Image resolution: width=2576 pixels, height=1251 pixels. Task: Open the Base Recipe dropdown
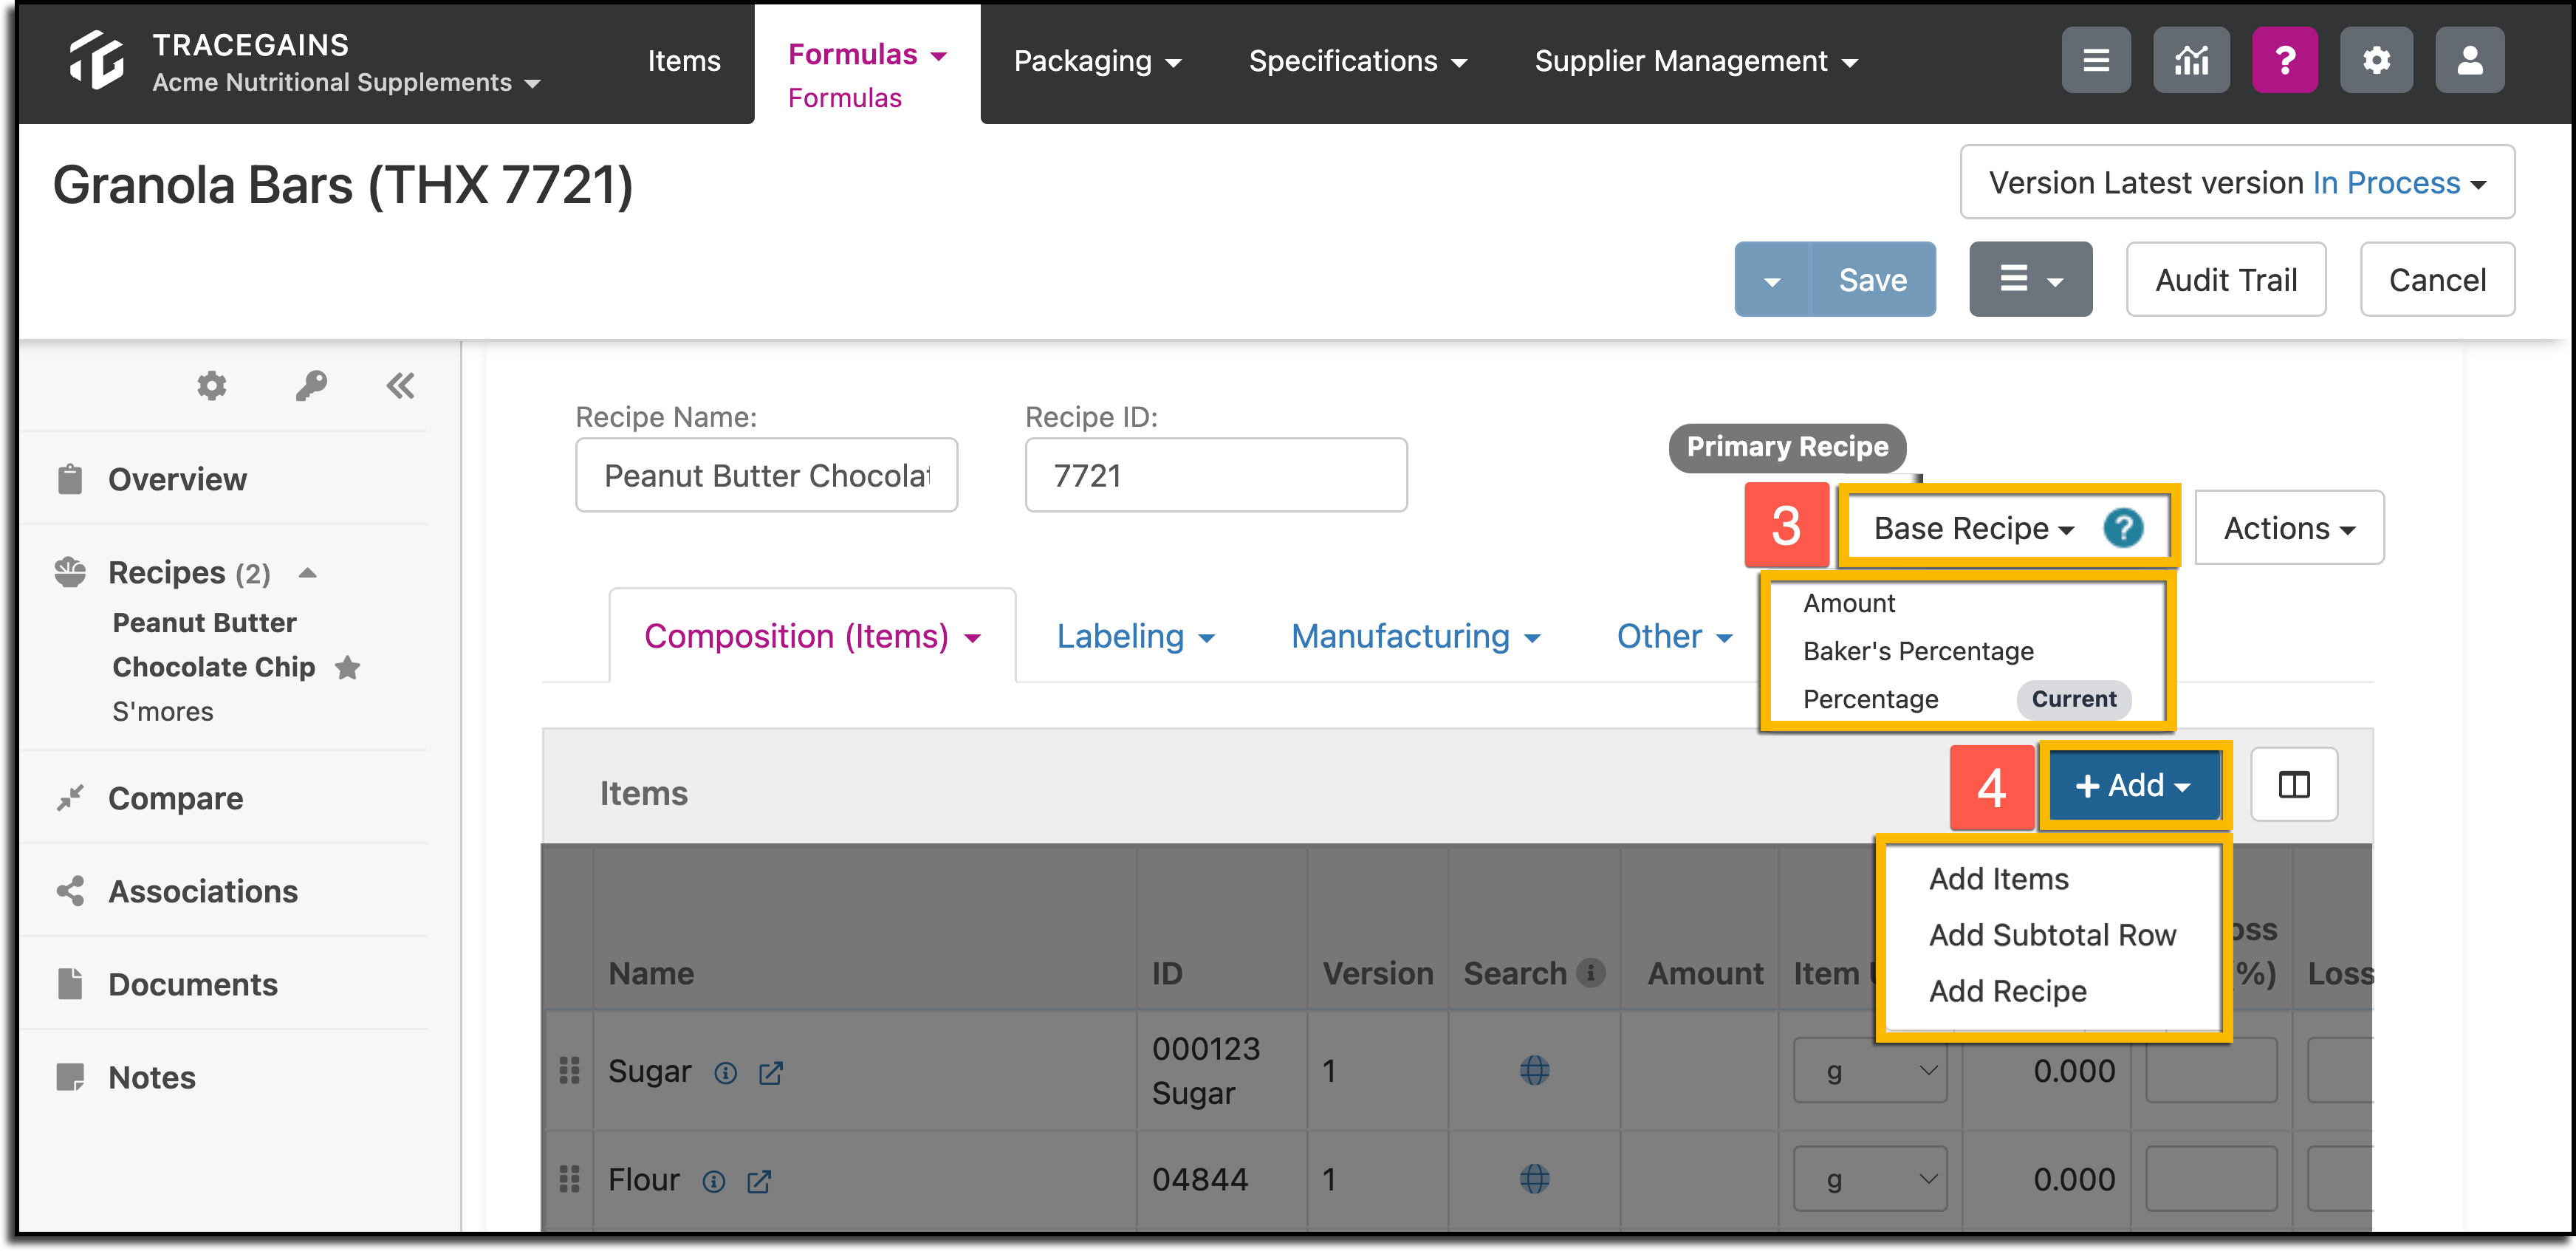coord(1973,528)
